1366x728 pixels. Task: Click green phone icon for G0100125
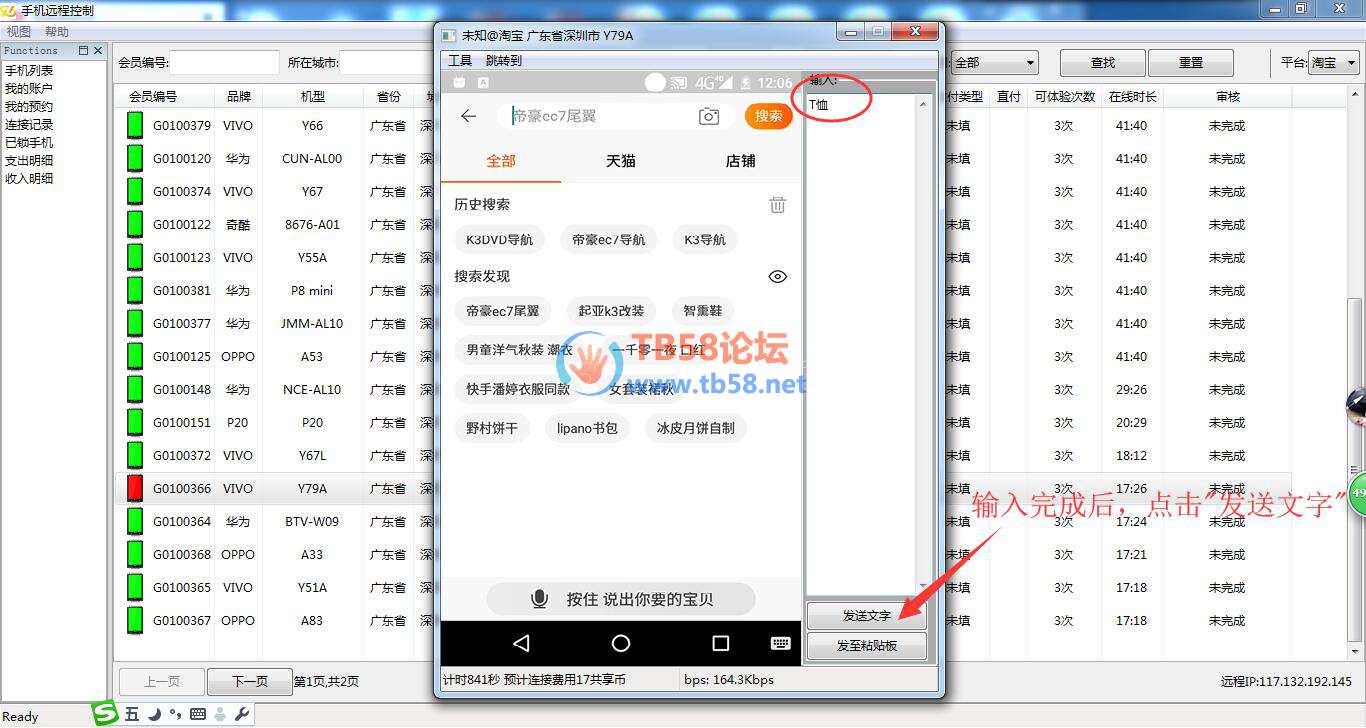coord(135,357)
